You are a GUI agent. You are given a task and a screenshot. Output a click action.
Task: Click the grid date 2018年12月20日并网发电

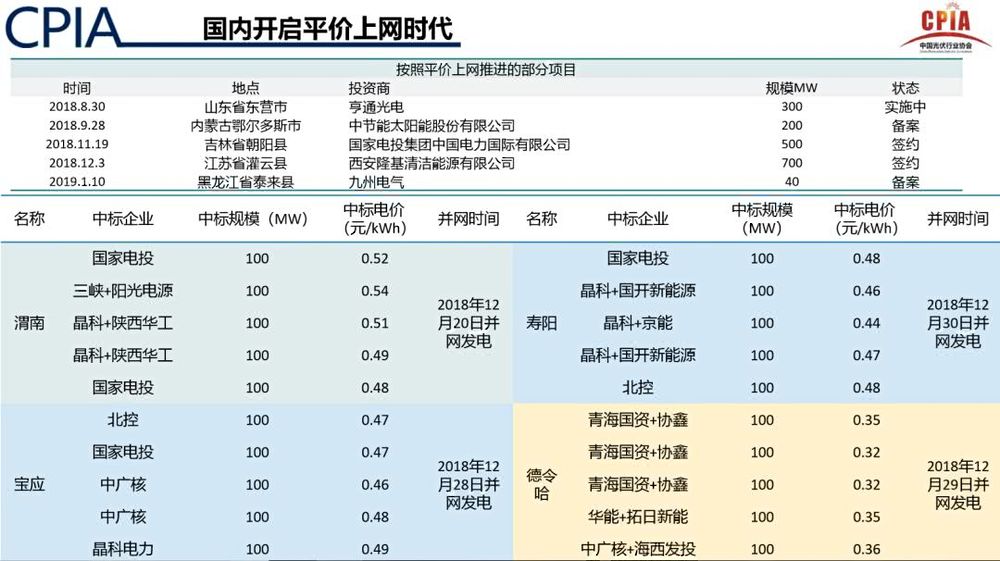[x=468, y=323]
